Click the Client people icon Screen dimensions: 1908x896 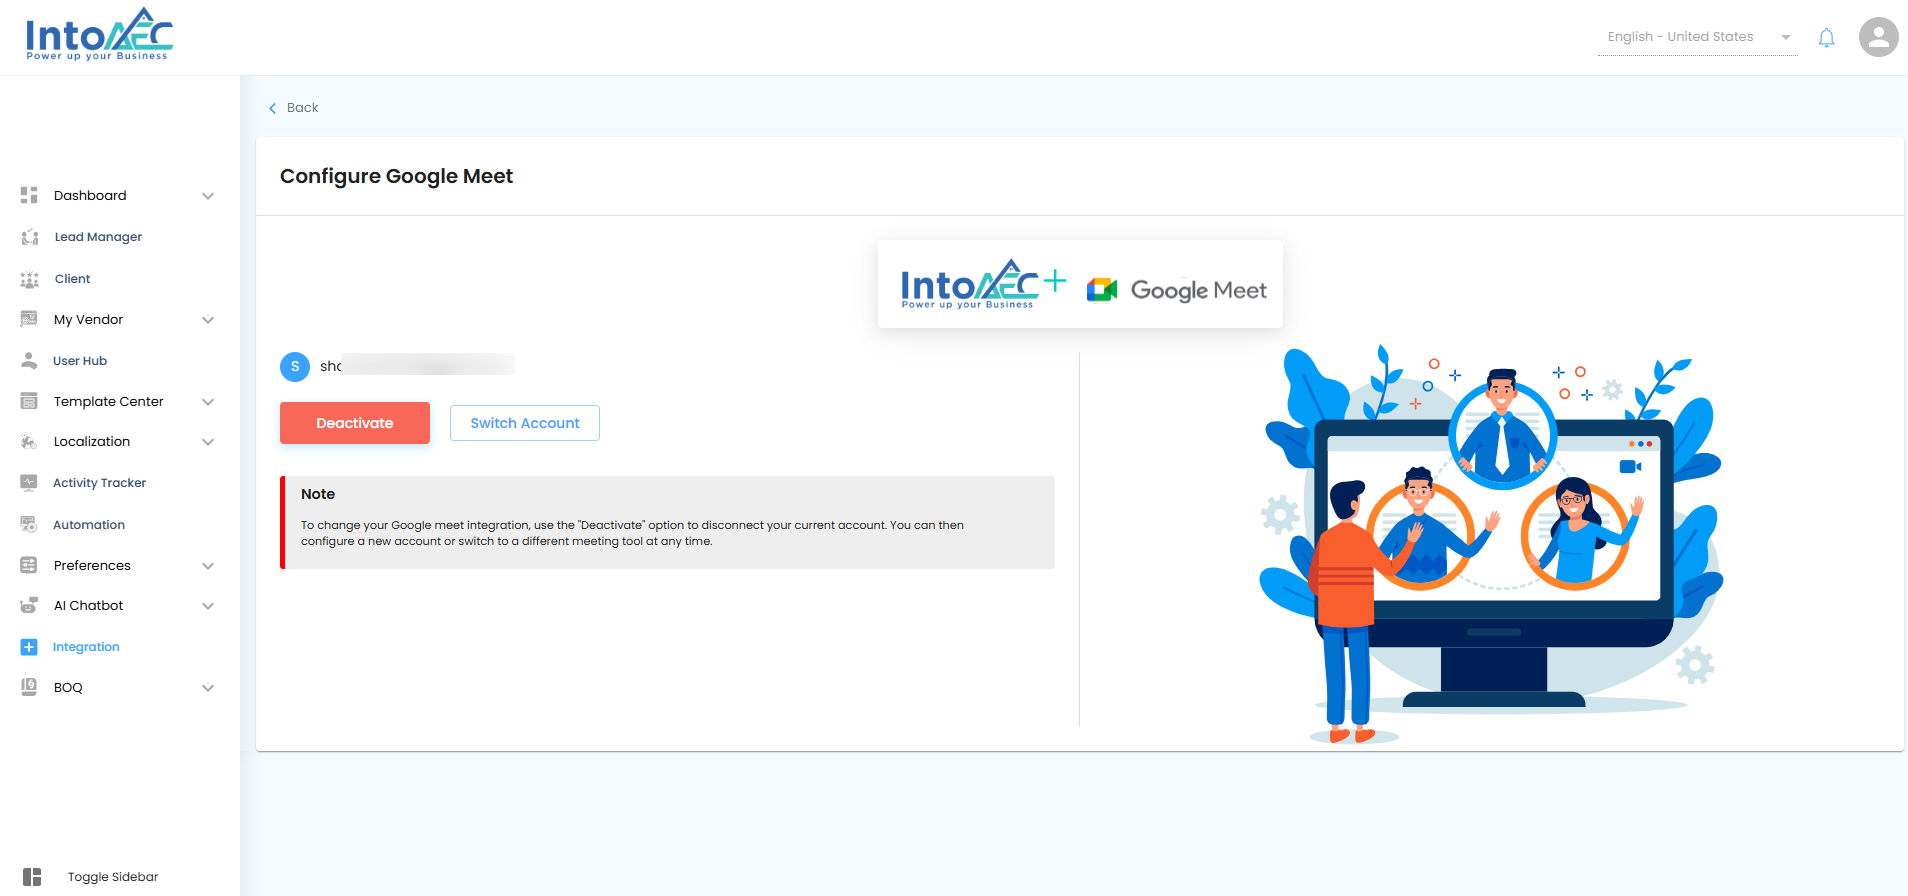29,279
